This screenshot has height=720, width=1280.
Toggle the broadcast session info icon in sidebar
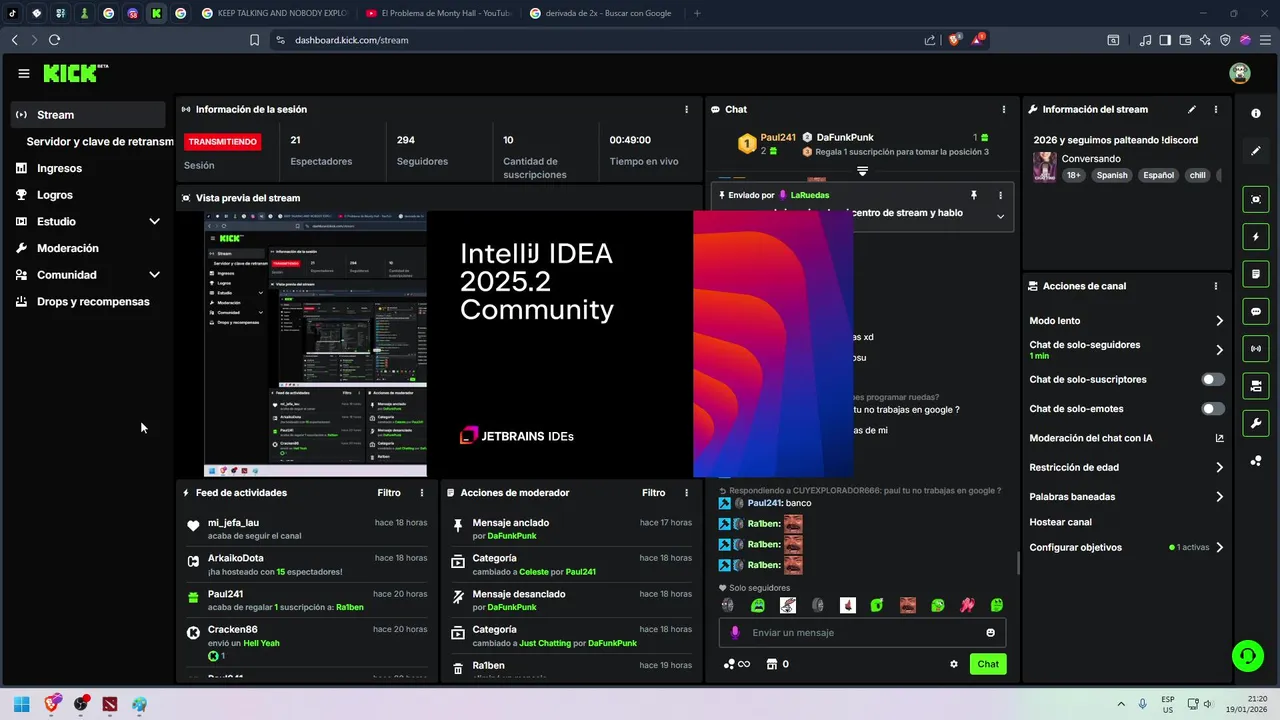(1256, 348)
